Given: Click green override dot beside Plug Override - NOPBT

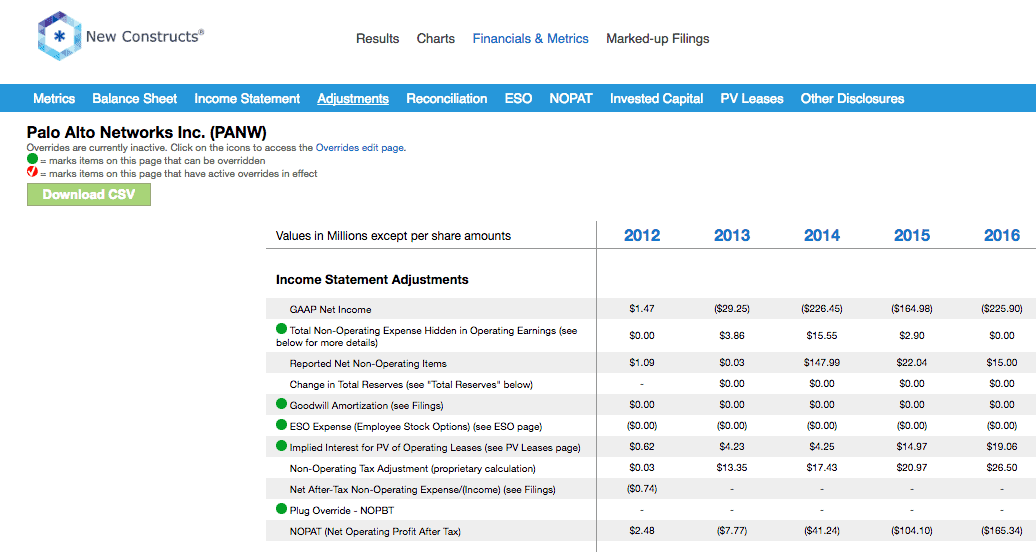Looking at the screenshot, I should [x=281, y=508].
